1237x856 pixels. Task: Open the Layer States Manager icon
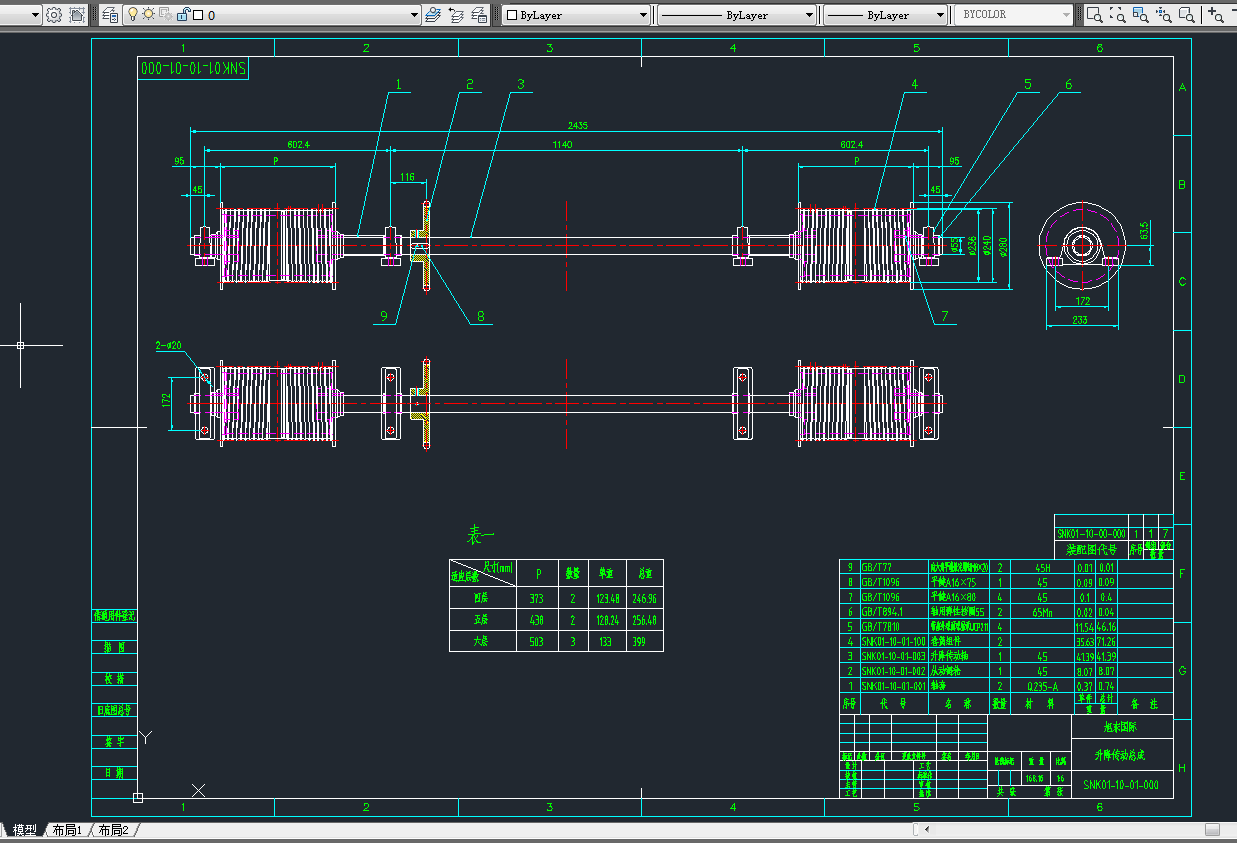(479, 15)
